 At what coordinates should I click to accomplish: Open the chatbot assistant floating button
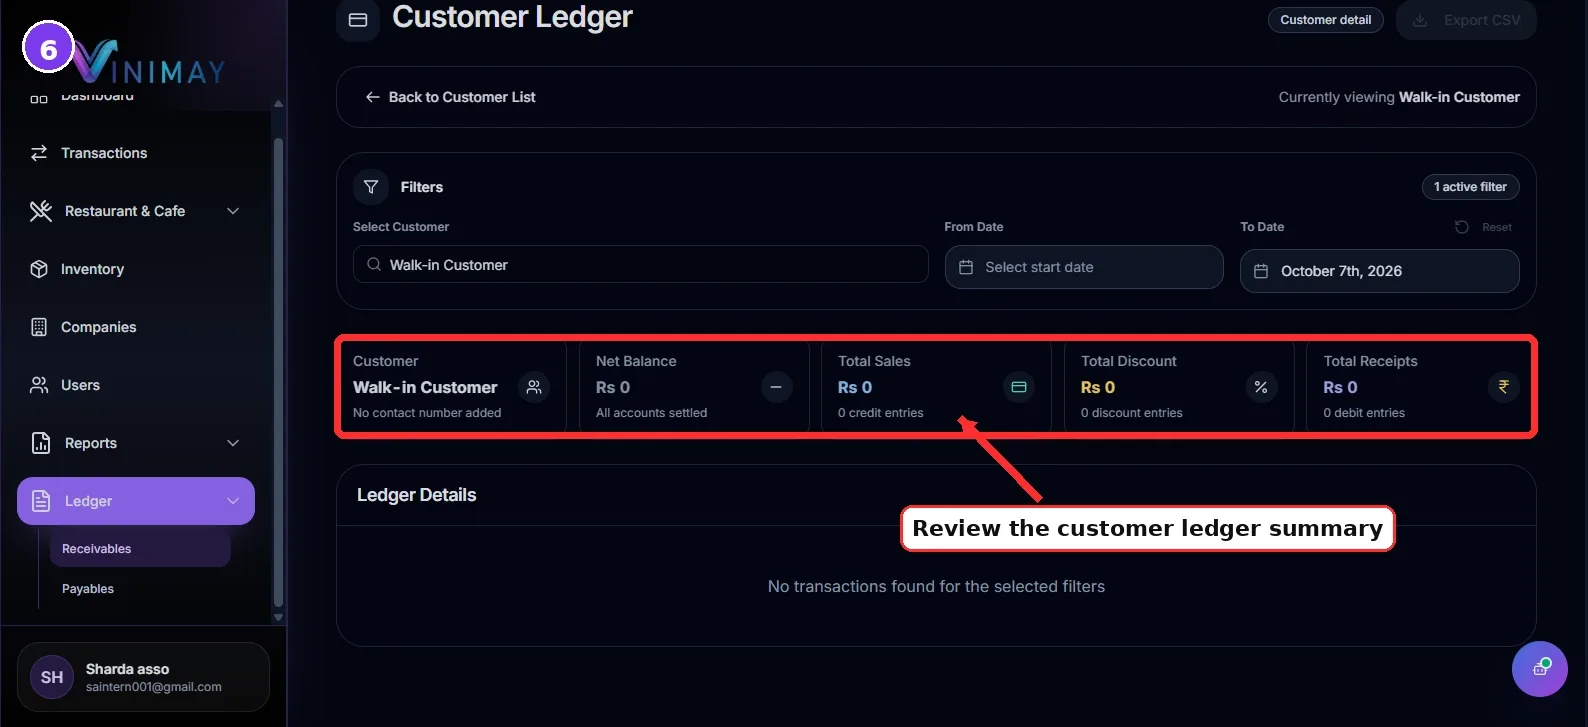(1540, 669)
